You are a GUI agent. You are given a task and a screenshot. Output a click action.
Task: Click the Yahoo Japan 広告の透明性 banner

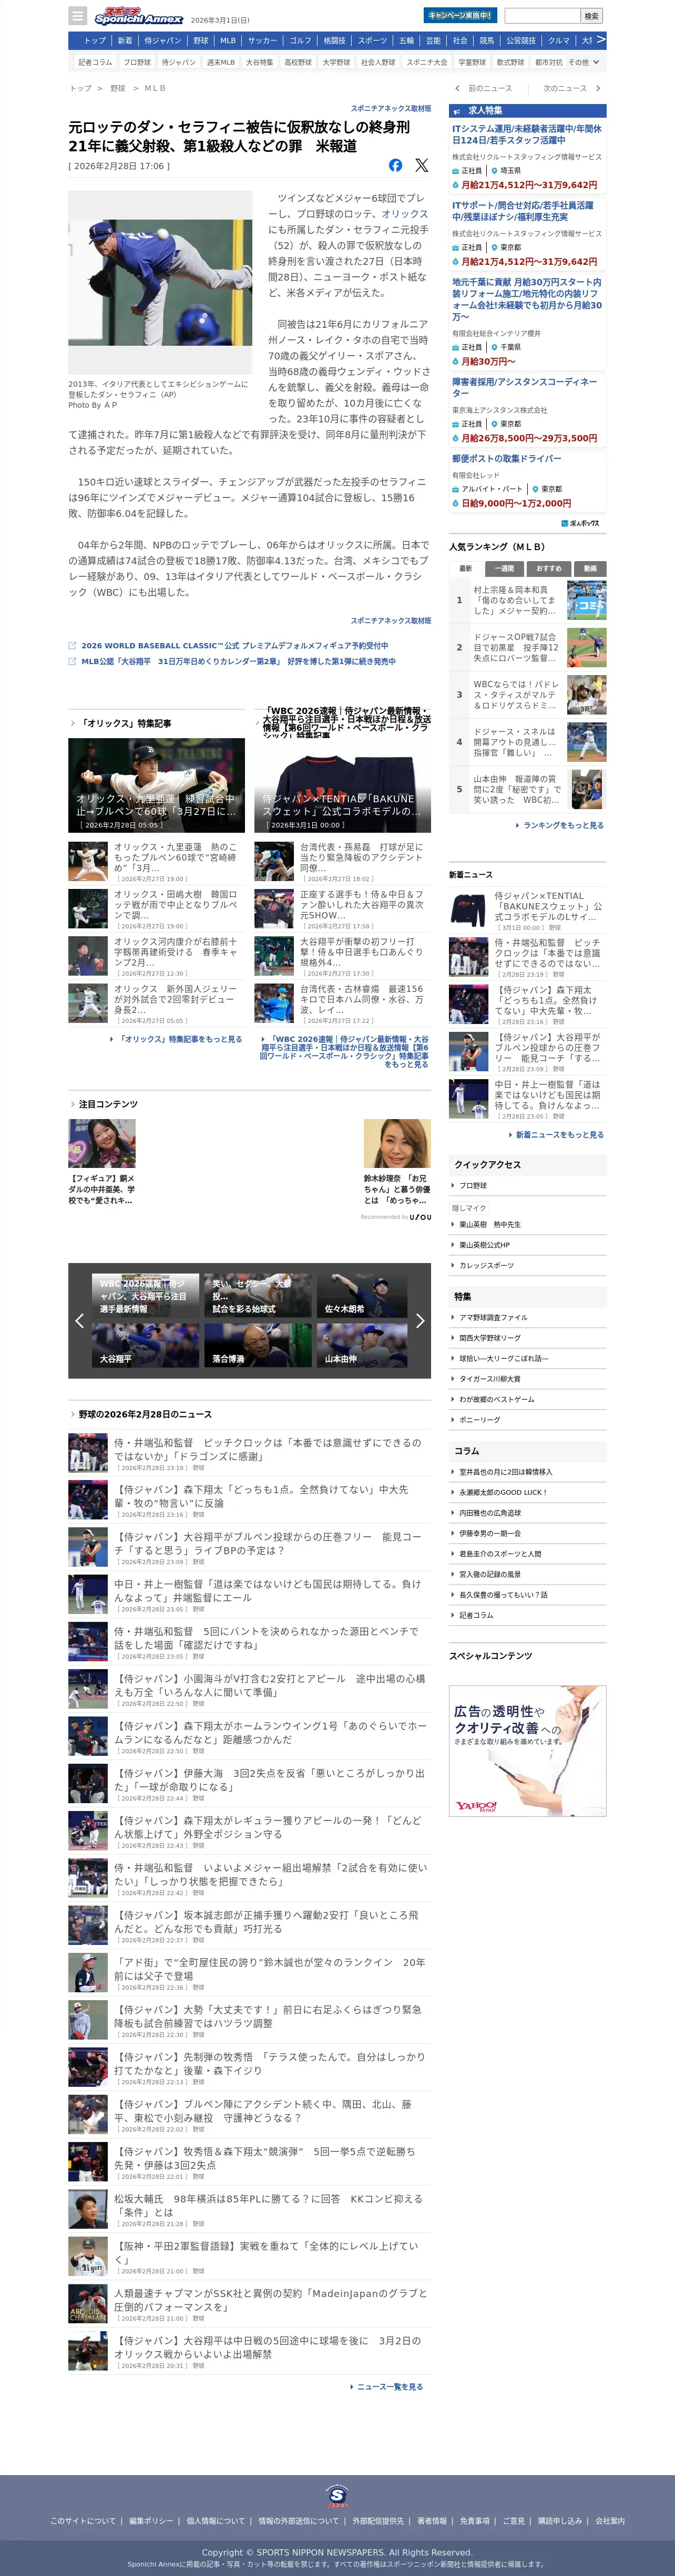(x=527, y=1751)
